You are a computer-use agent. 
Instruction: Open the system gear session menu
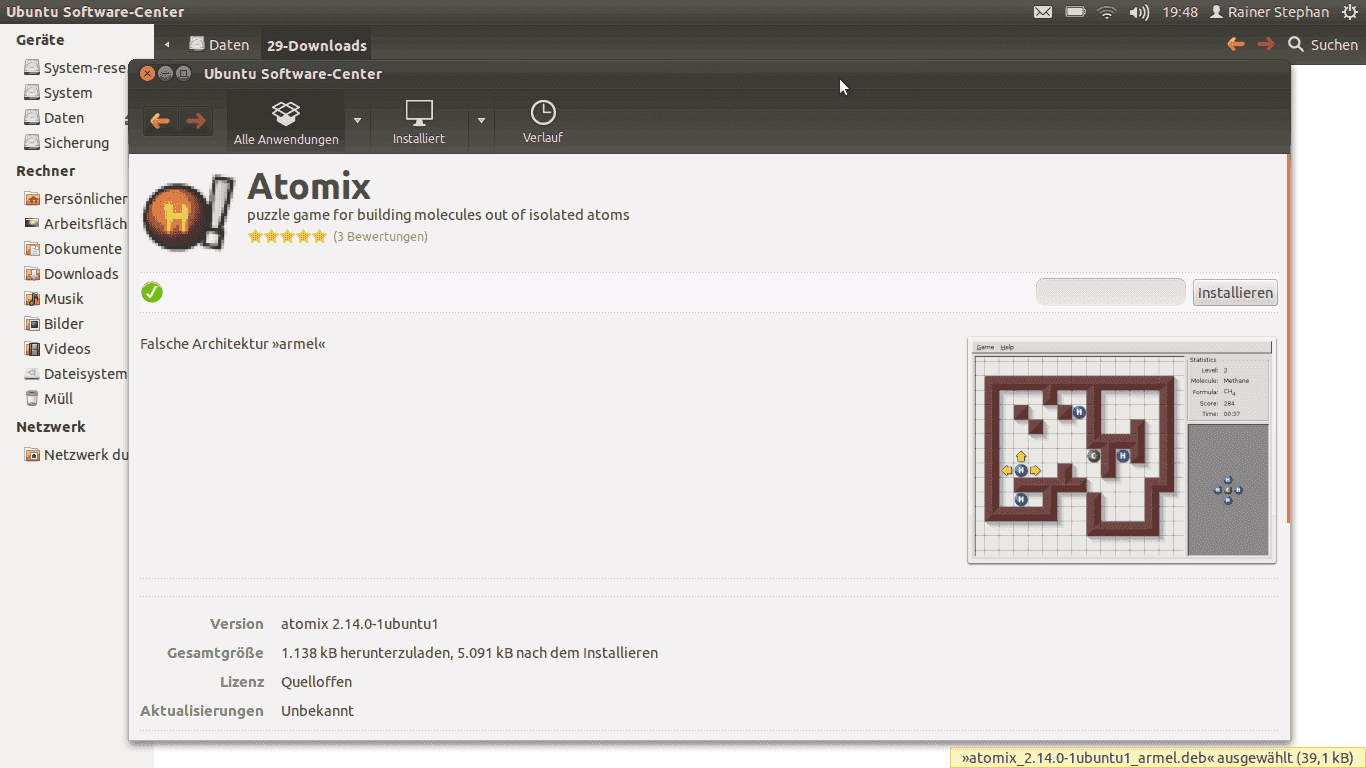pos(1349,12)
